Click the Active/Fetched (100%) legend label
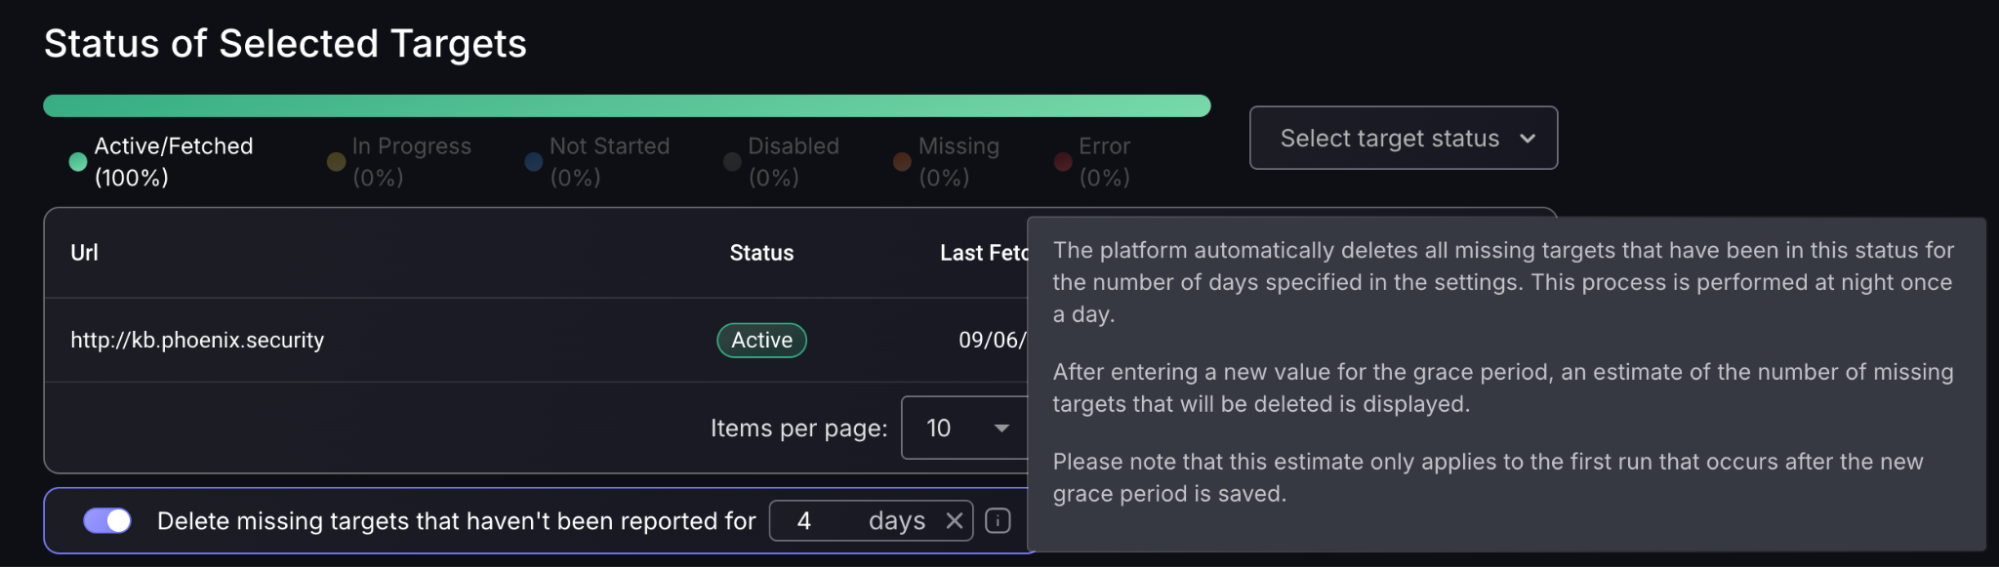Viewport: 1999px width, 568px height. (x=173, y=162)
